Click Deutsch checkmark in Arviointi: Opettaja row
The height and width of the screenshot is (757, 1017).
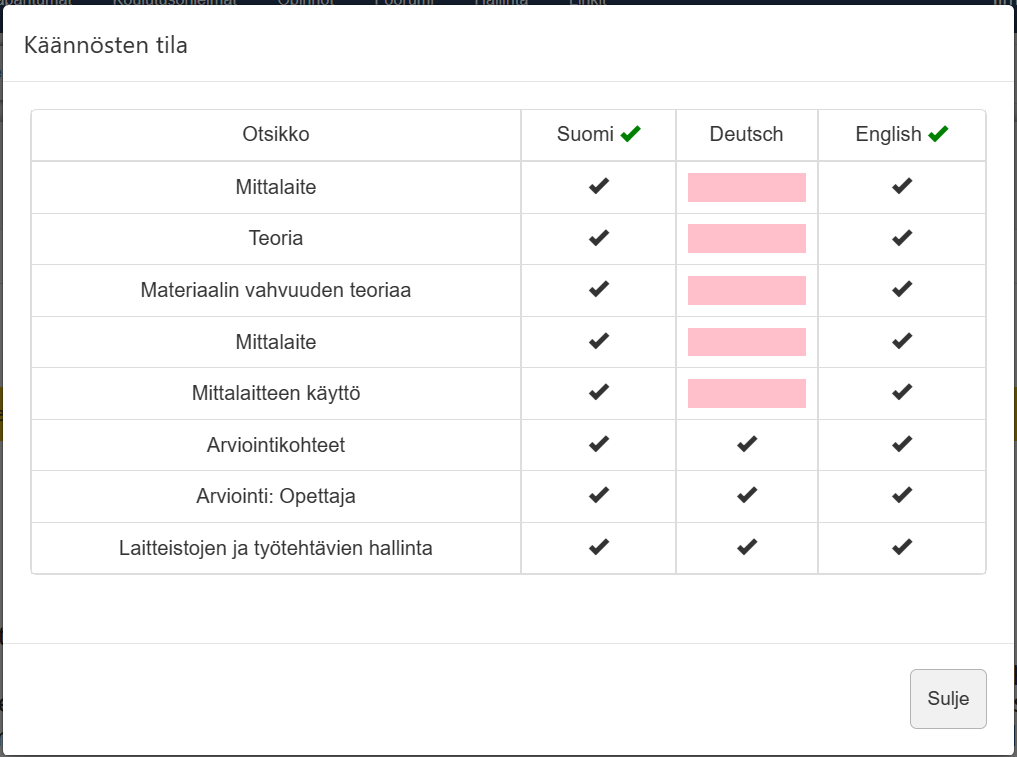coord(747,495)
